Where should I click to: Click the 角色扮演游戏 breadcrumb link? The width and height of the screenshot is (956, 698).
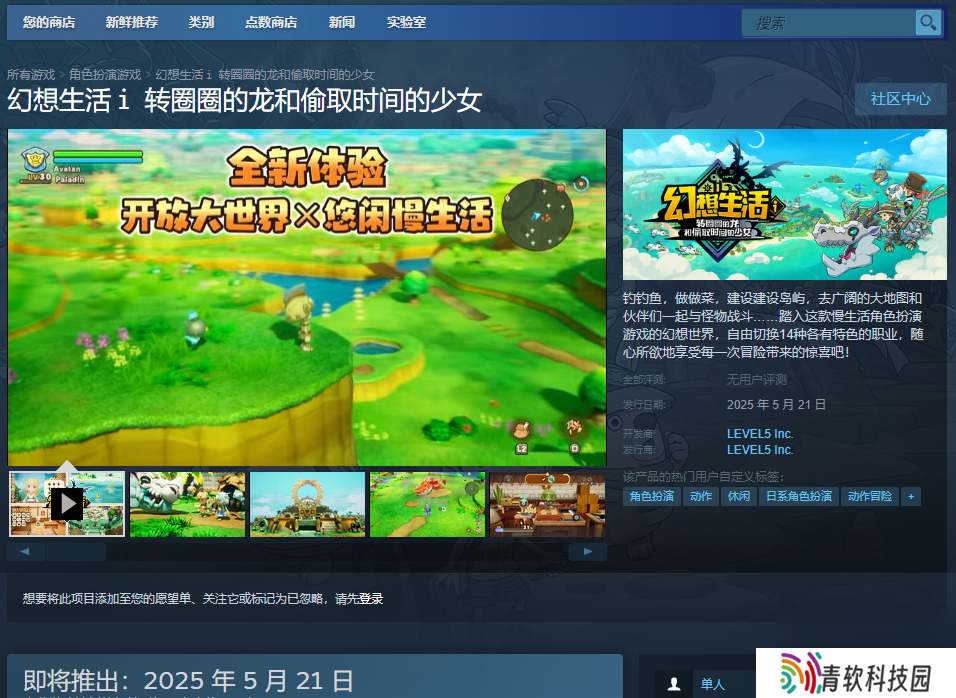(105, 75)
